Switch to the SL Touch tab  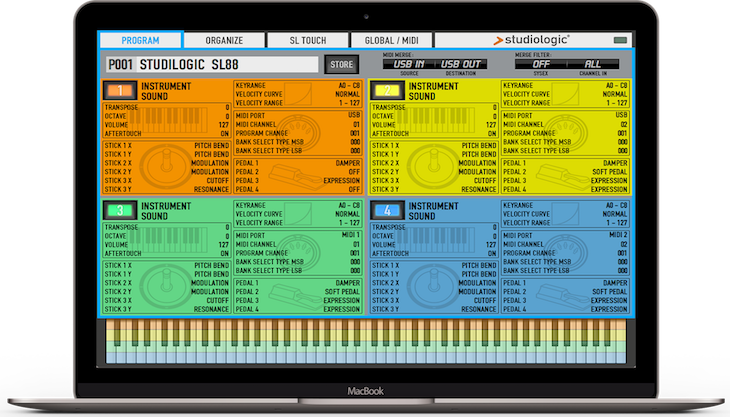tap(306, 40)
